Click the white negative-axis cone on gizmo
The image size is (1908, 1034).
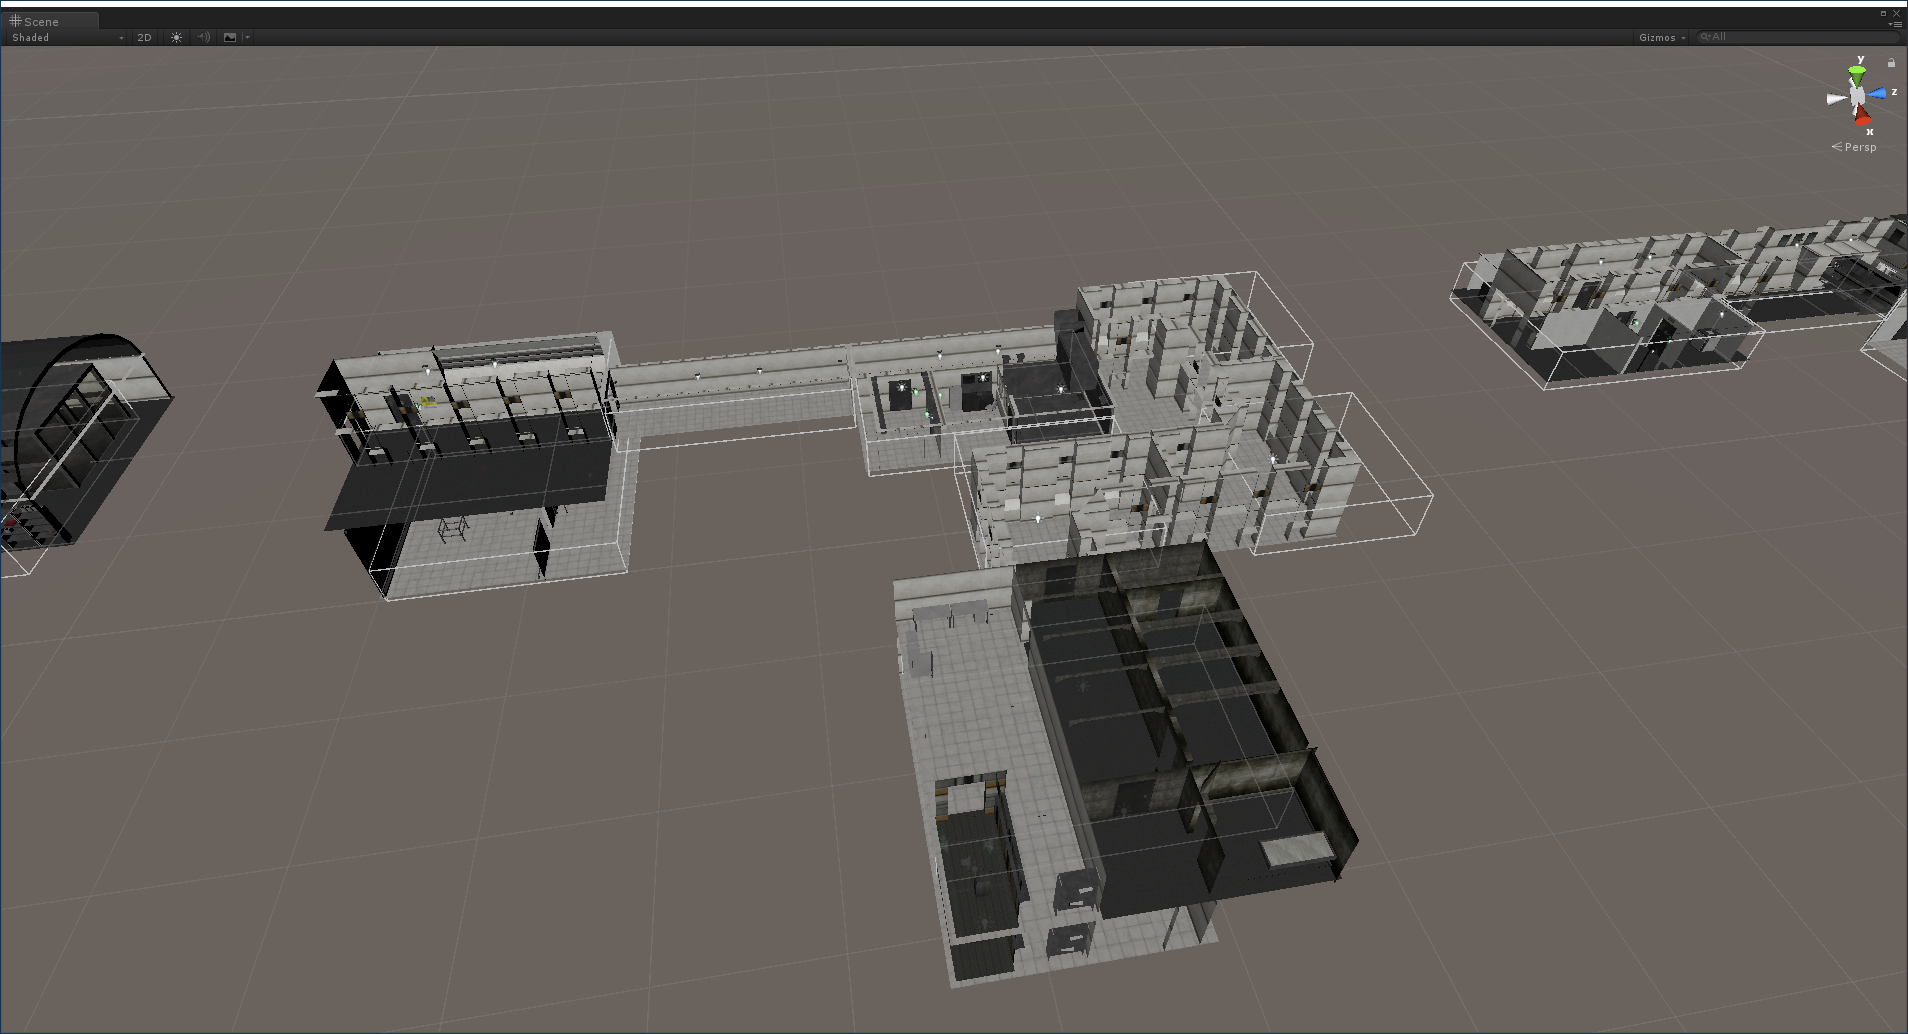(x=1836, y=98)
